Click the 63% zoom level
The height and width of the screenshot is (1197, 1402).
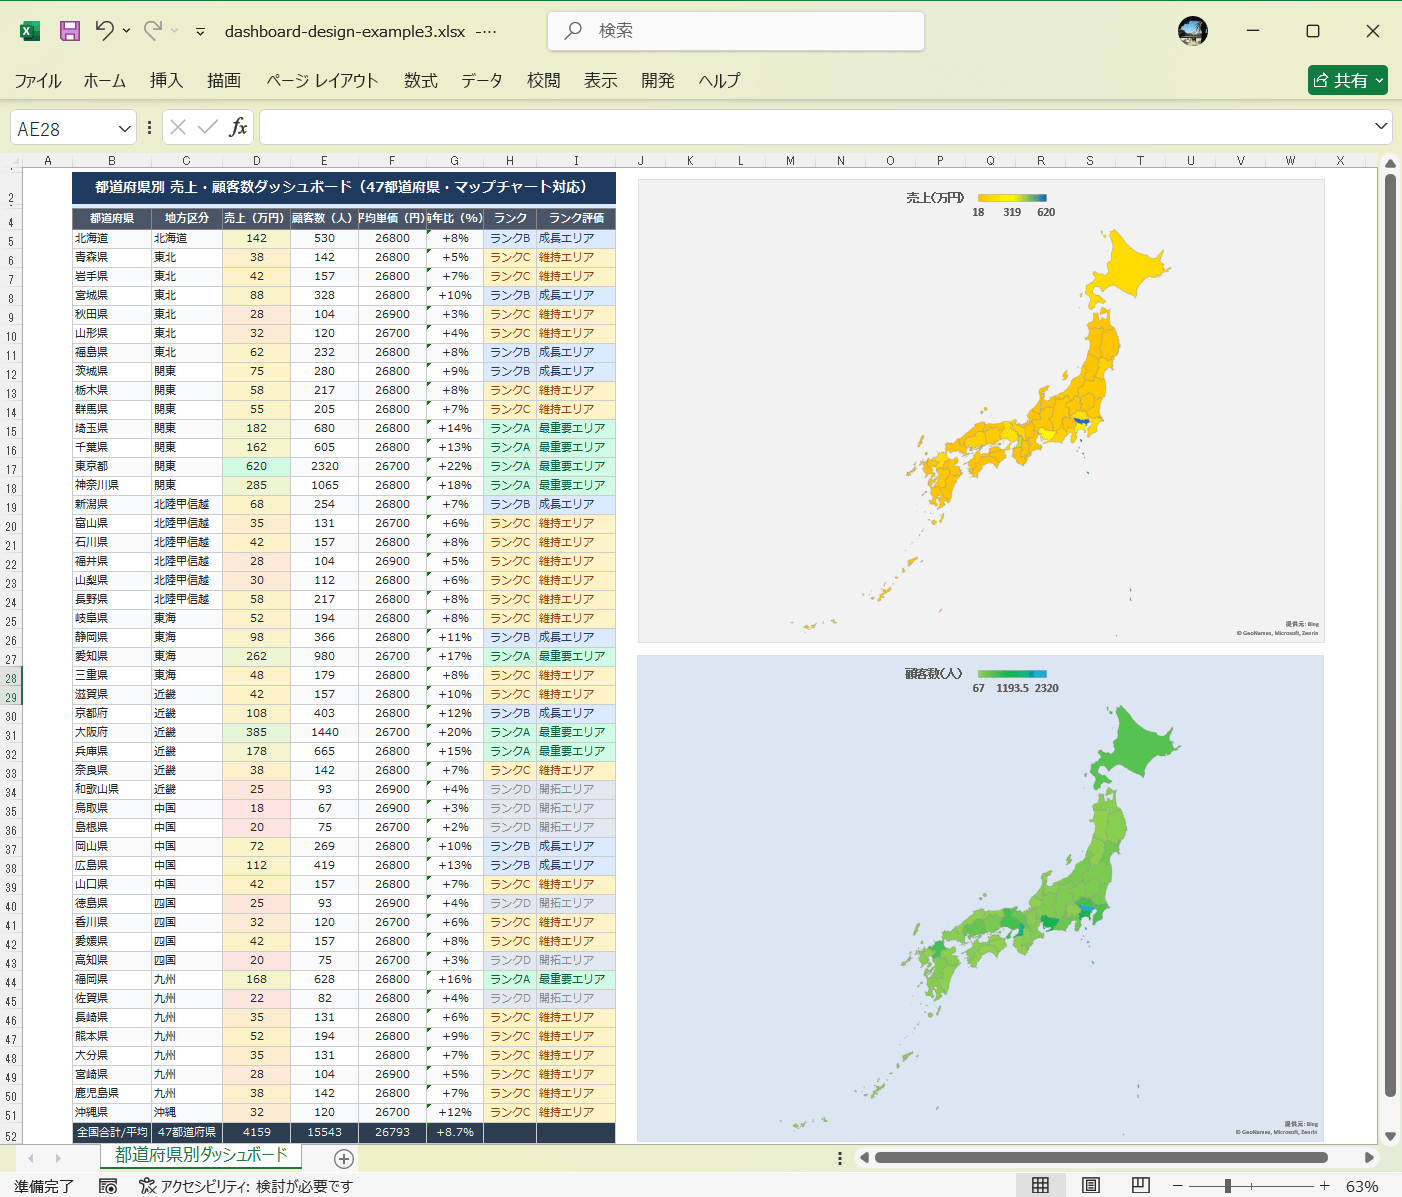click(1362, 1186)
